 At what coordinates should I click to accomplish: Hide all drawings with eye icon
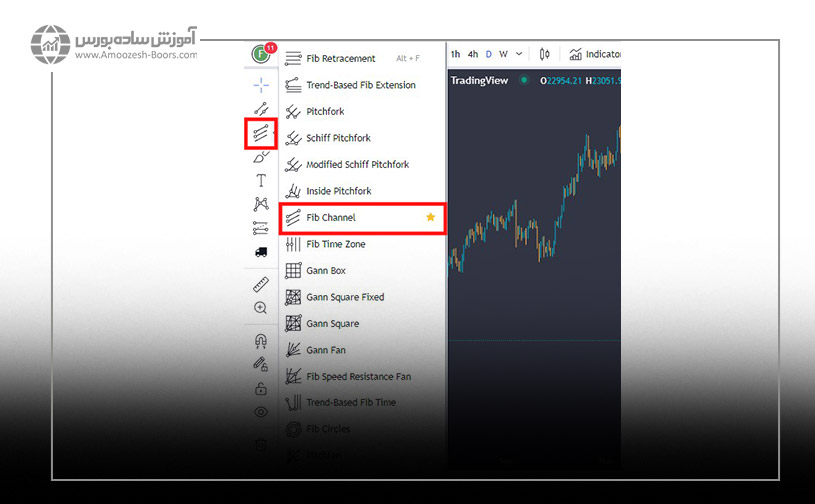[261, 412]
